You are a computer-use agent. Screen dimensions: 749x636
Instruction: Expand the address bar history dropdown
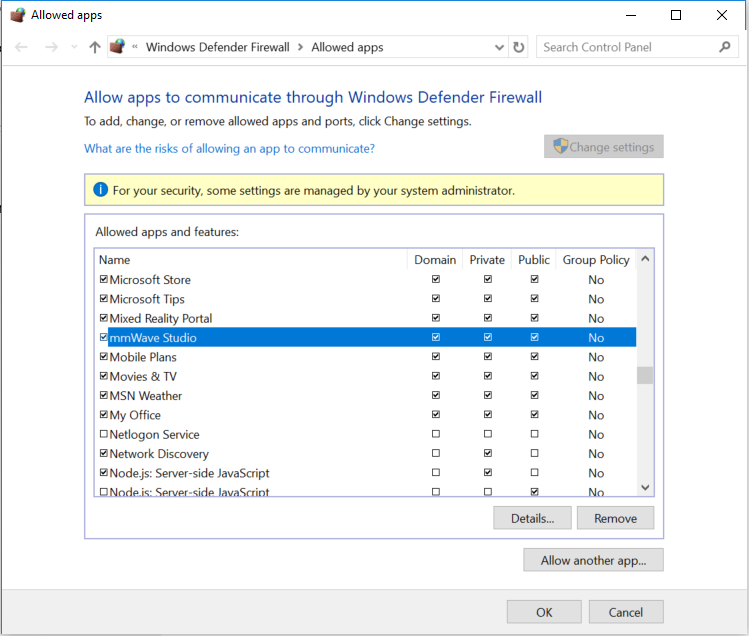click(499, 47)
